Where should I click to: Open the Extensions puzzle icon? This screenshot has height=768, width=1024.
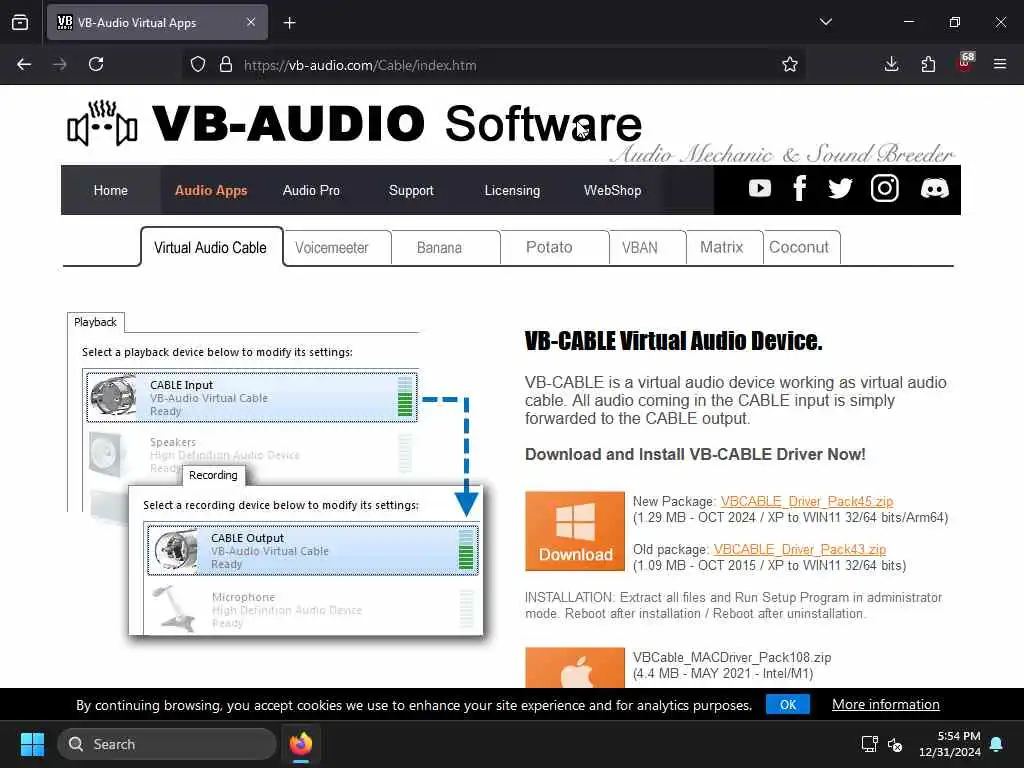pyautogui.click(x=928, y=64)
